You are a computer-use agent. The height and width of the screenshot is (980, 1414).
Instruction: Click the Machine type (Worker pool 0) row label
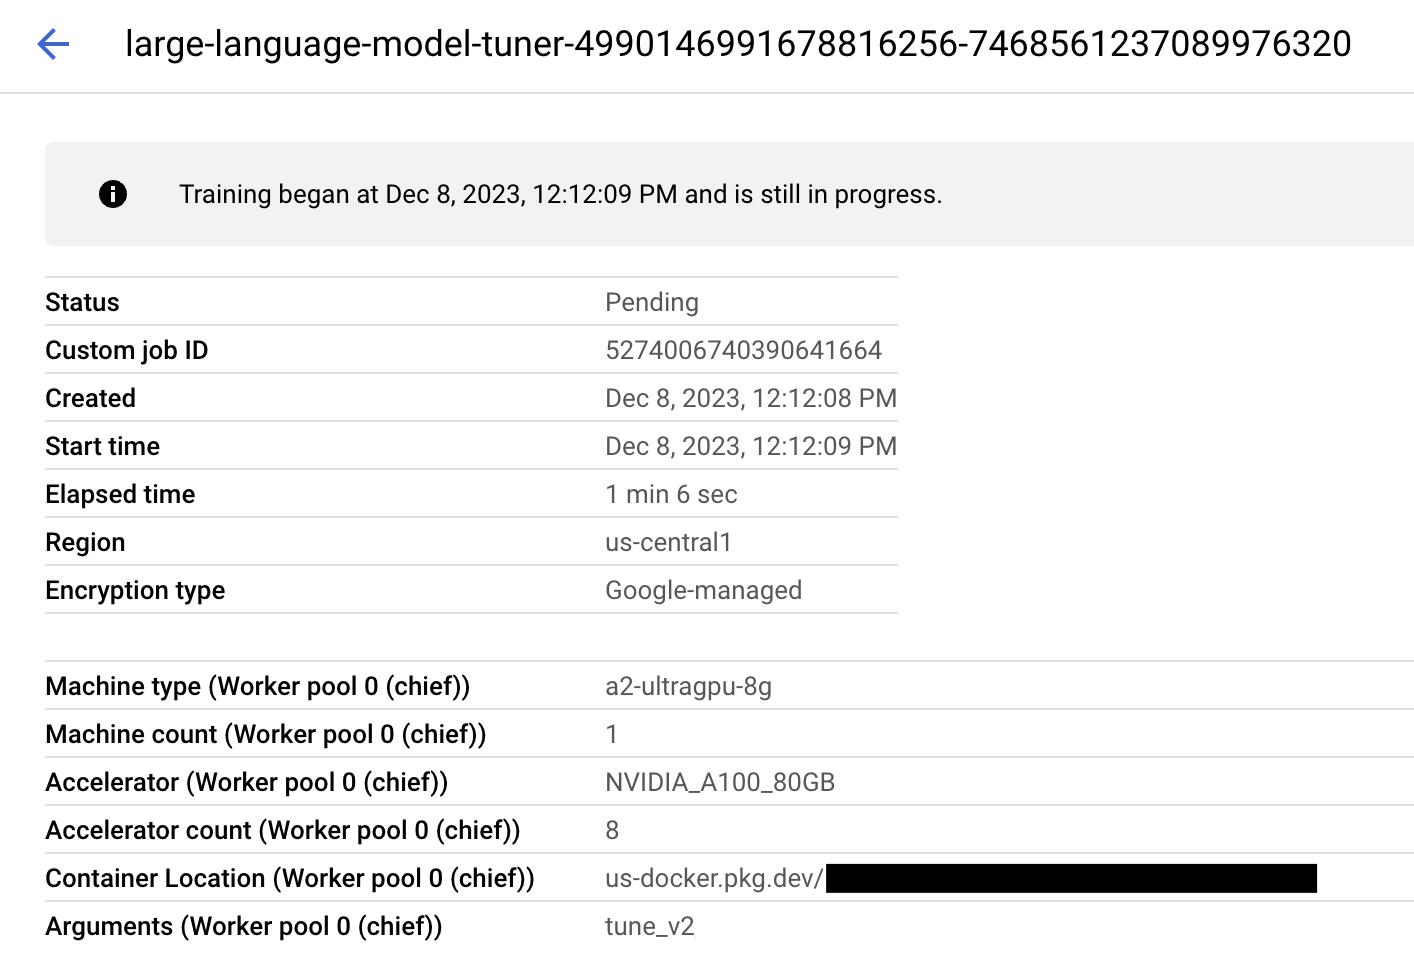(256, 686)
